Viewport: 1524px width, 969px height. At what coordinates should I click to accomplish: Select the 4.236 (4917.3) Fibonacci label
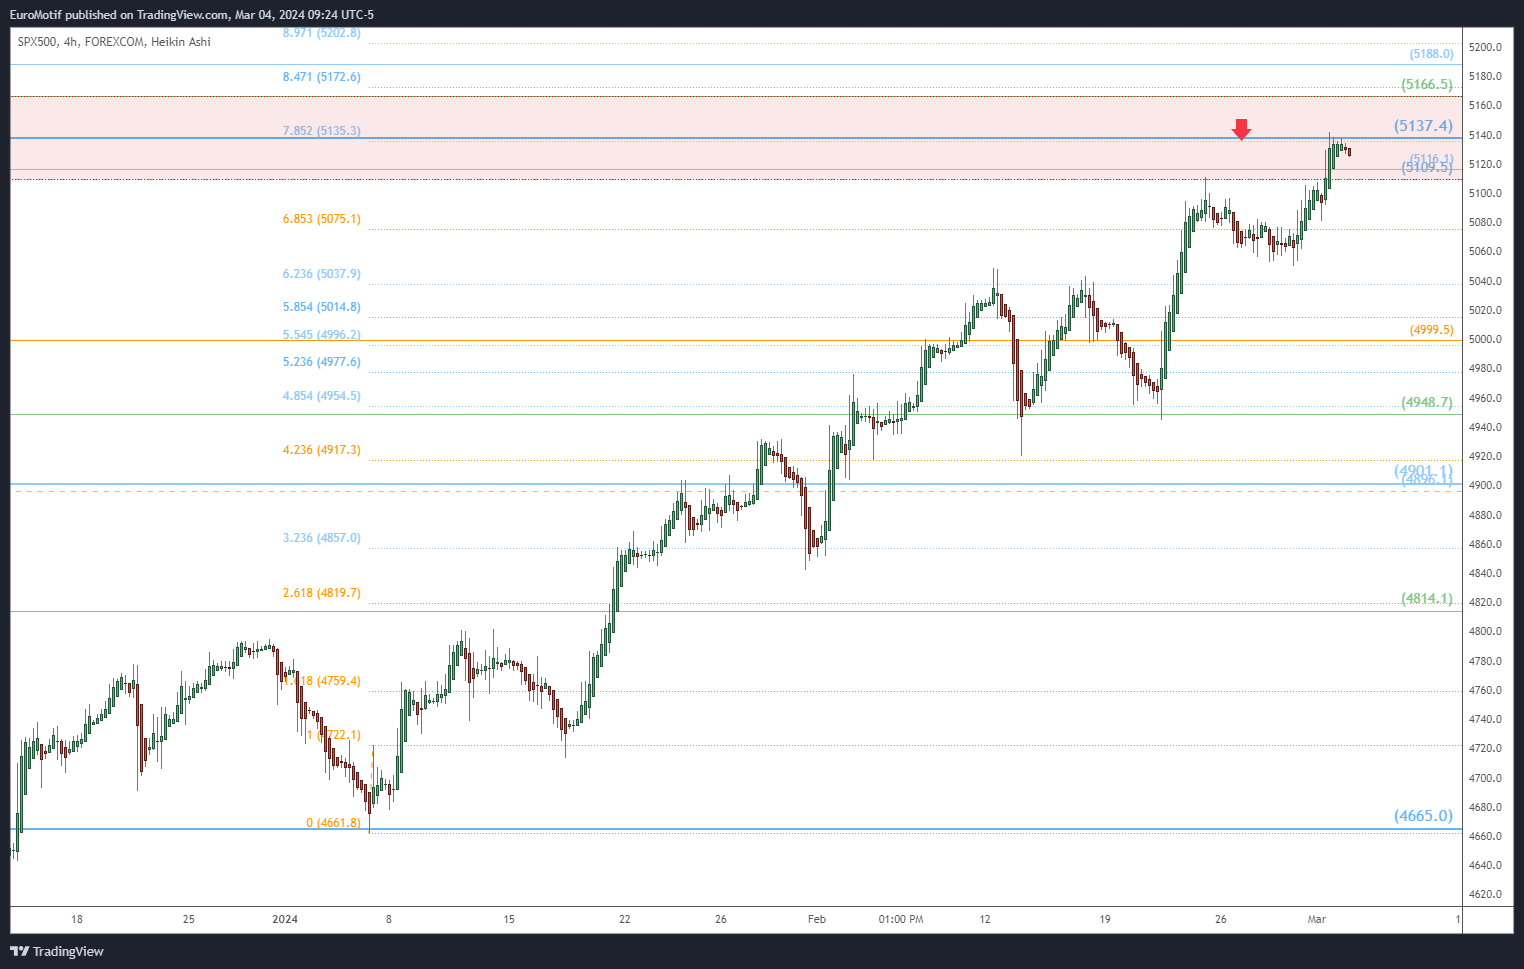321,450
